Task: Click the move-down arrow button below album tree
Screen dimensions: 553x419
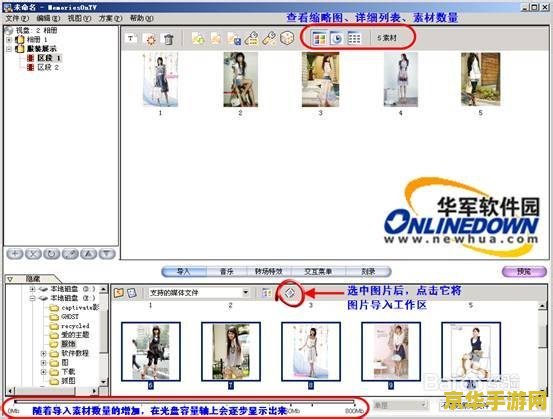Action: tap(107, 254)
